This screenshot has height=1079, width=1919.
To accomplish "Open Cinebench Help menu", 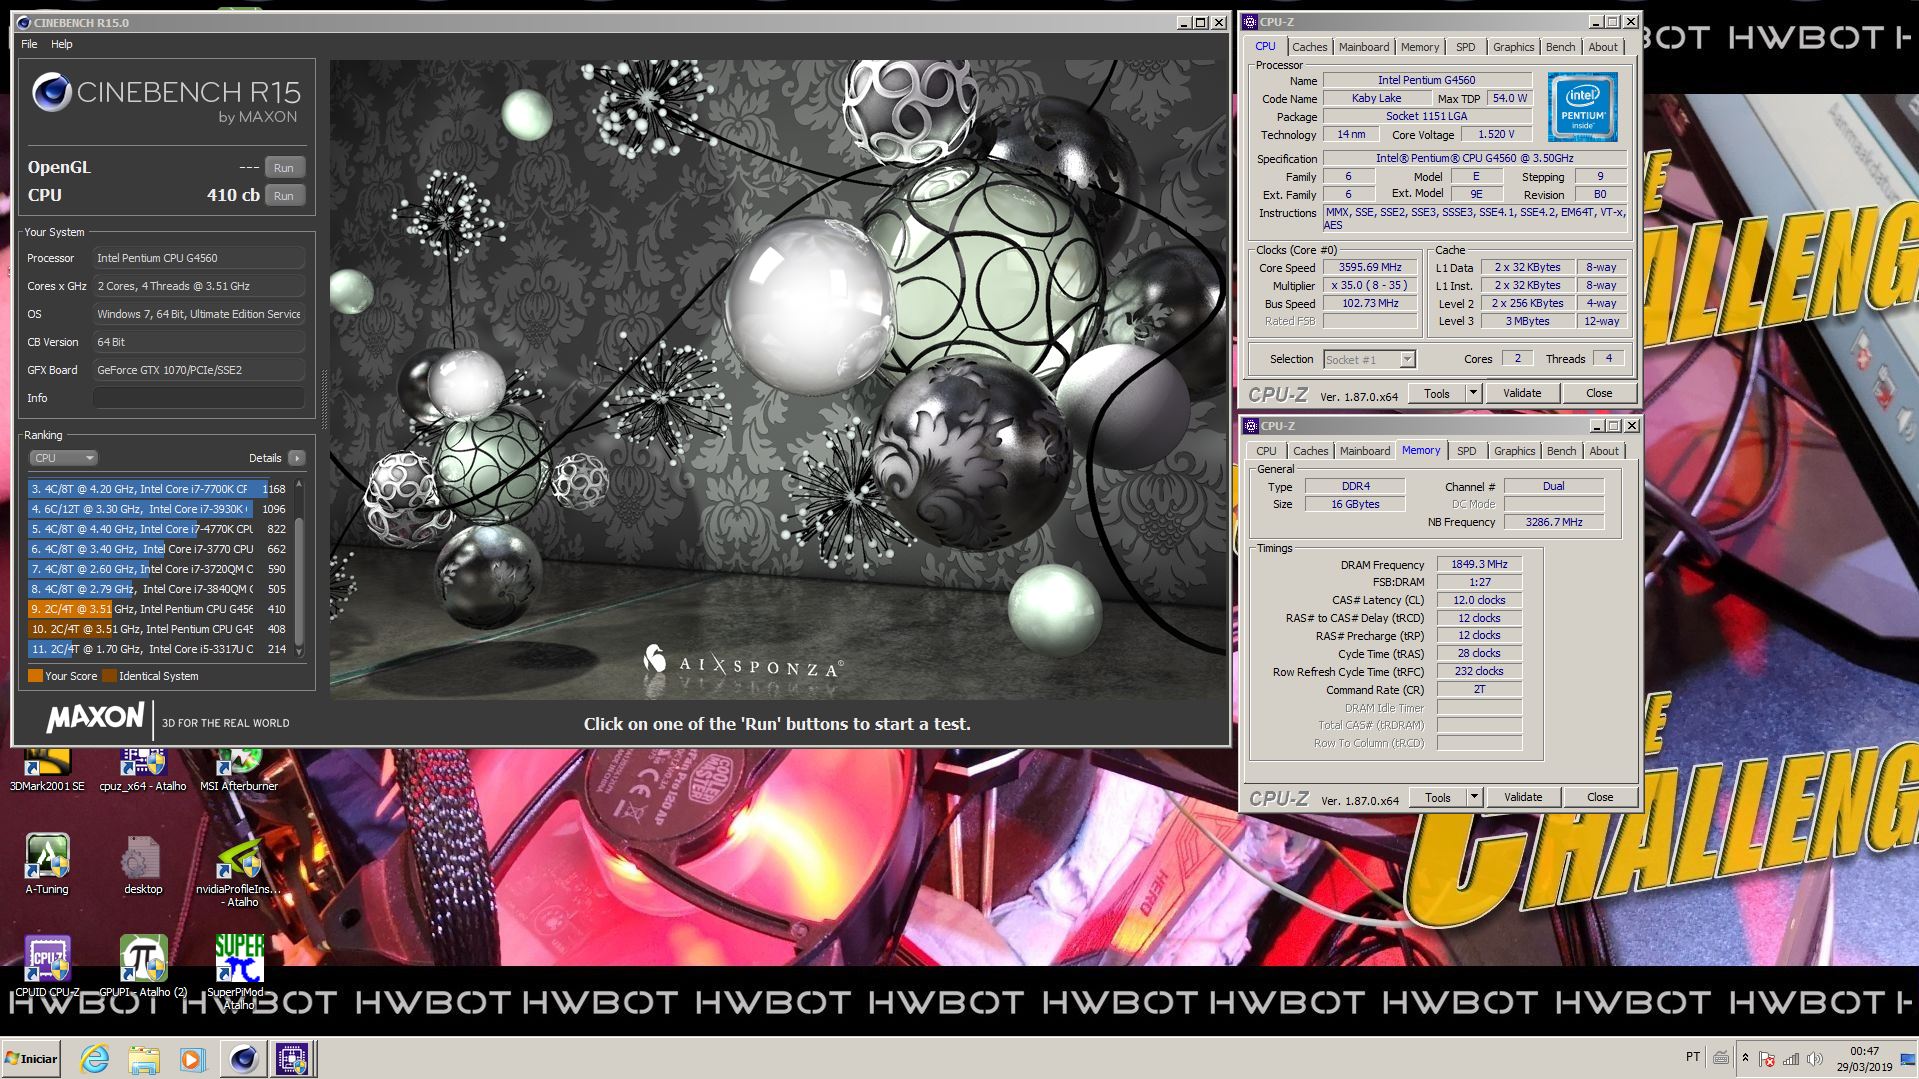I will [62, 44].
